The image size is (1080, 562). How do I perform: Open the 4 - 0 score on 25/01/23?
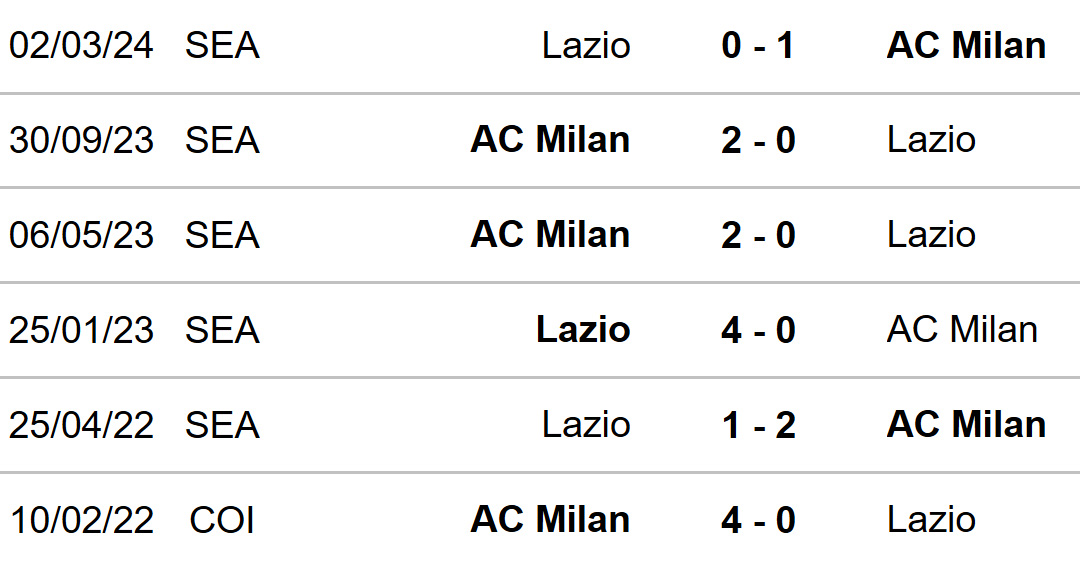[758, 330]
